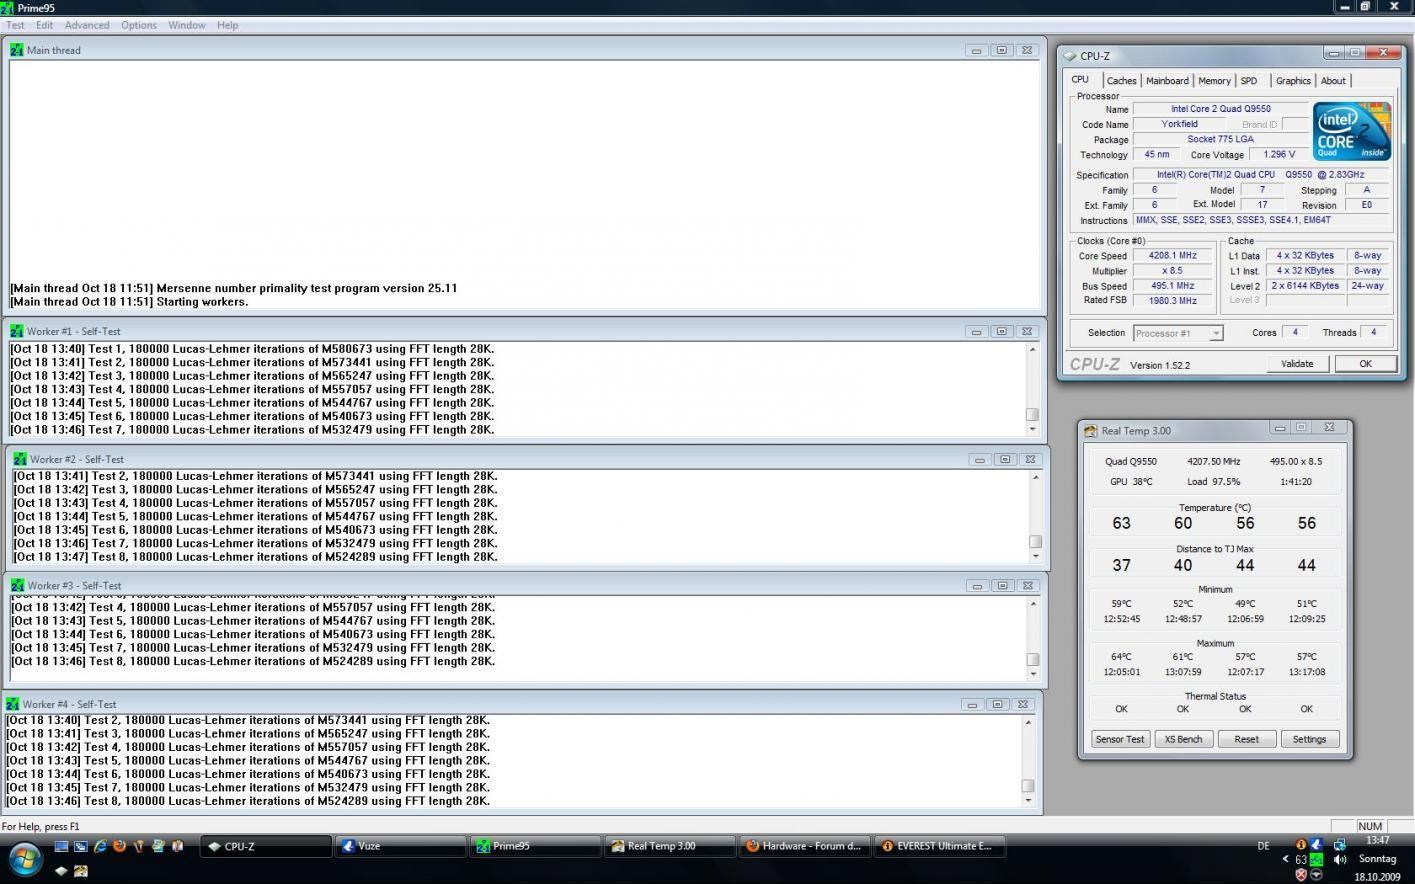Screen dimensions: 1415x884
Task: Click the red security shield tray icon
Action: [1301, 874]
